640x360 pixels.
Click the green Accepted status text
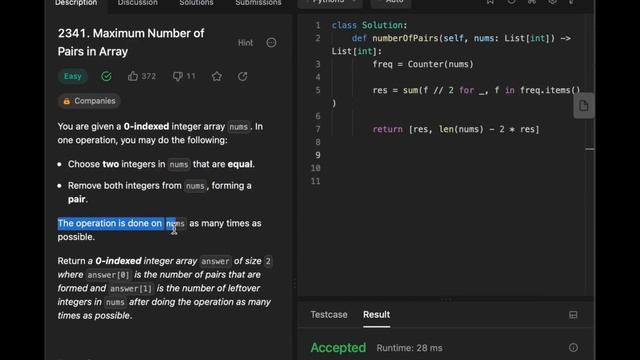click(x=338, y=348)
